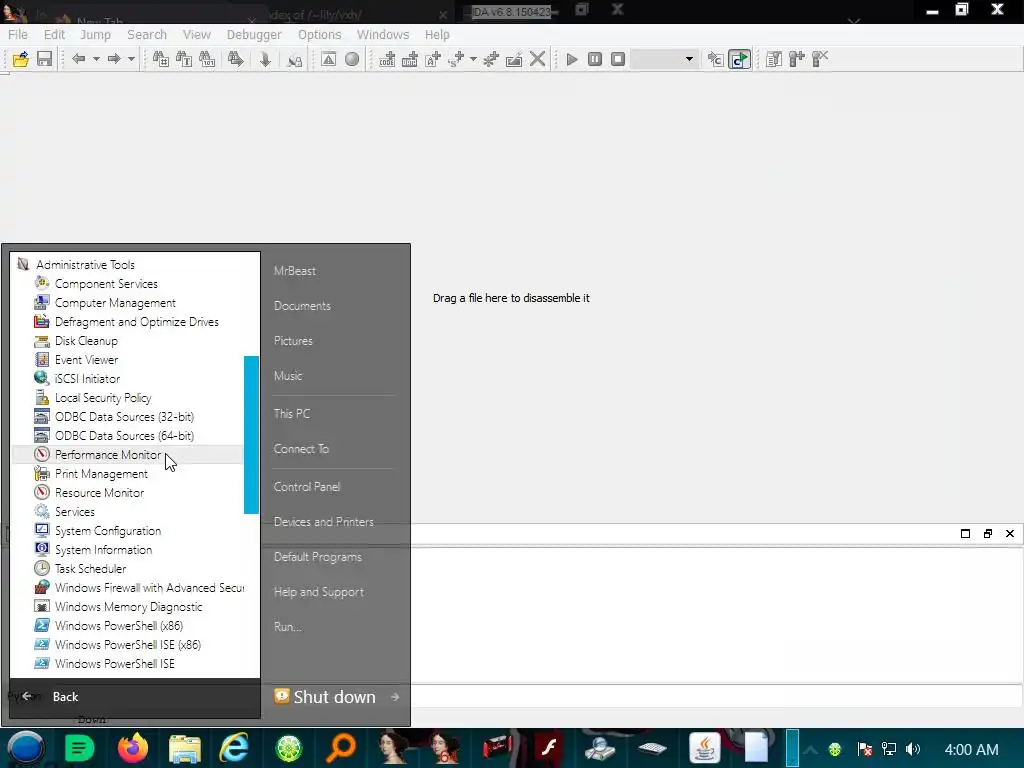
Task: Open Devices and Printers
Action: [x=324, y=522]
